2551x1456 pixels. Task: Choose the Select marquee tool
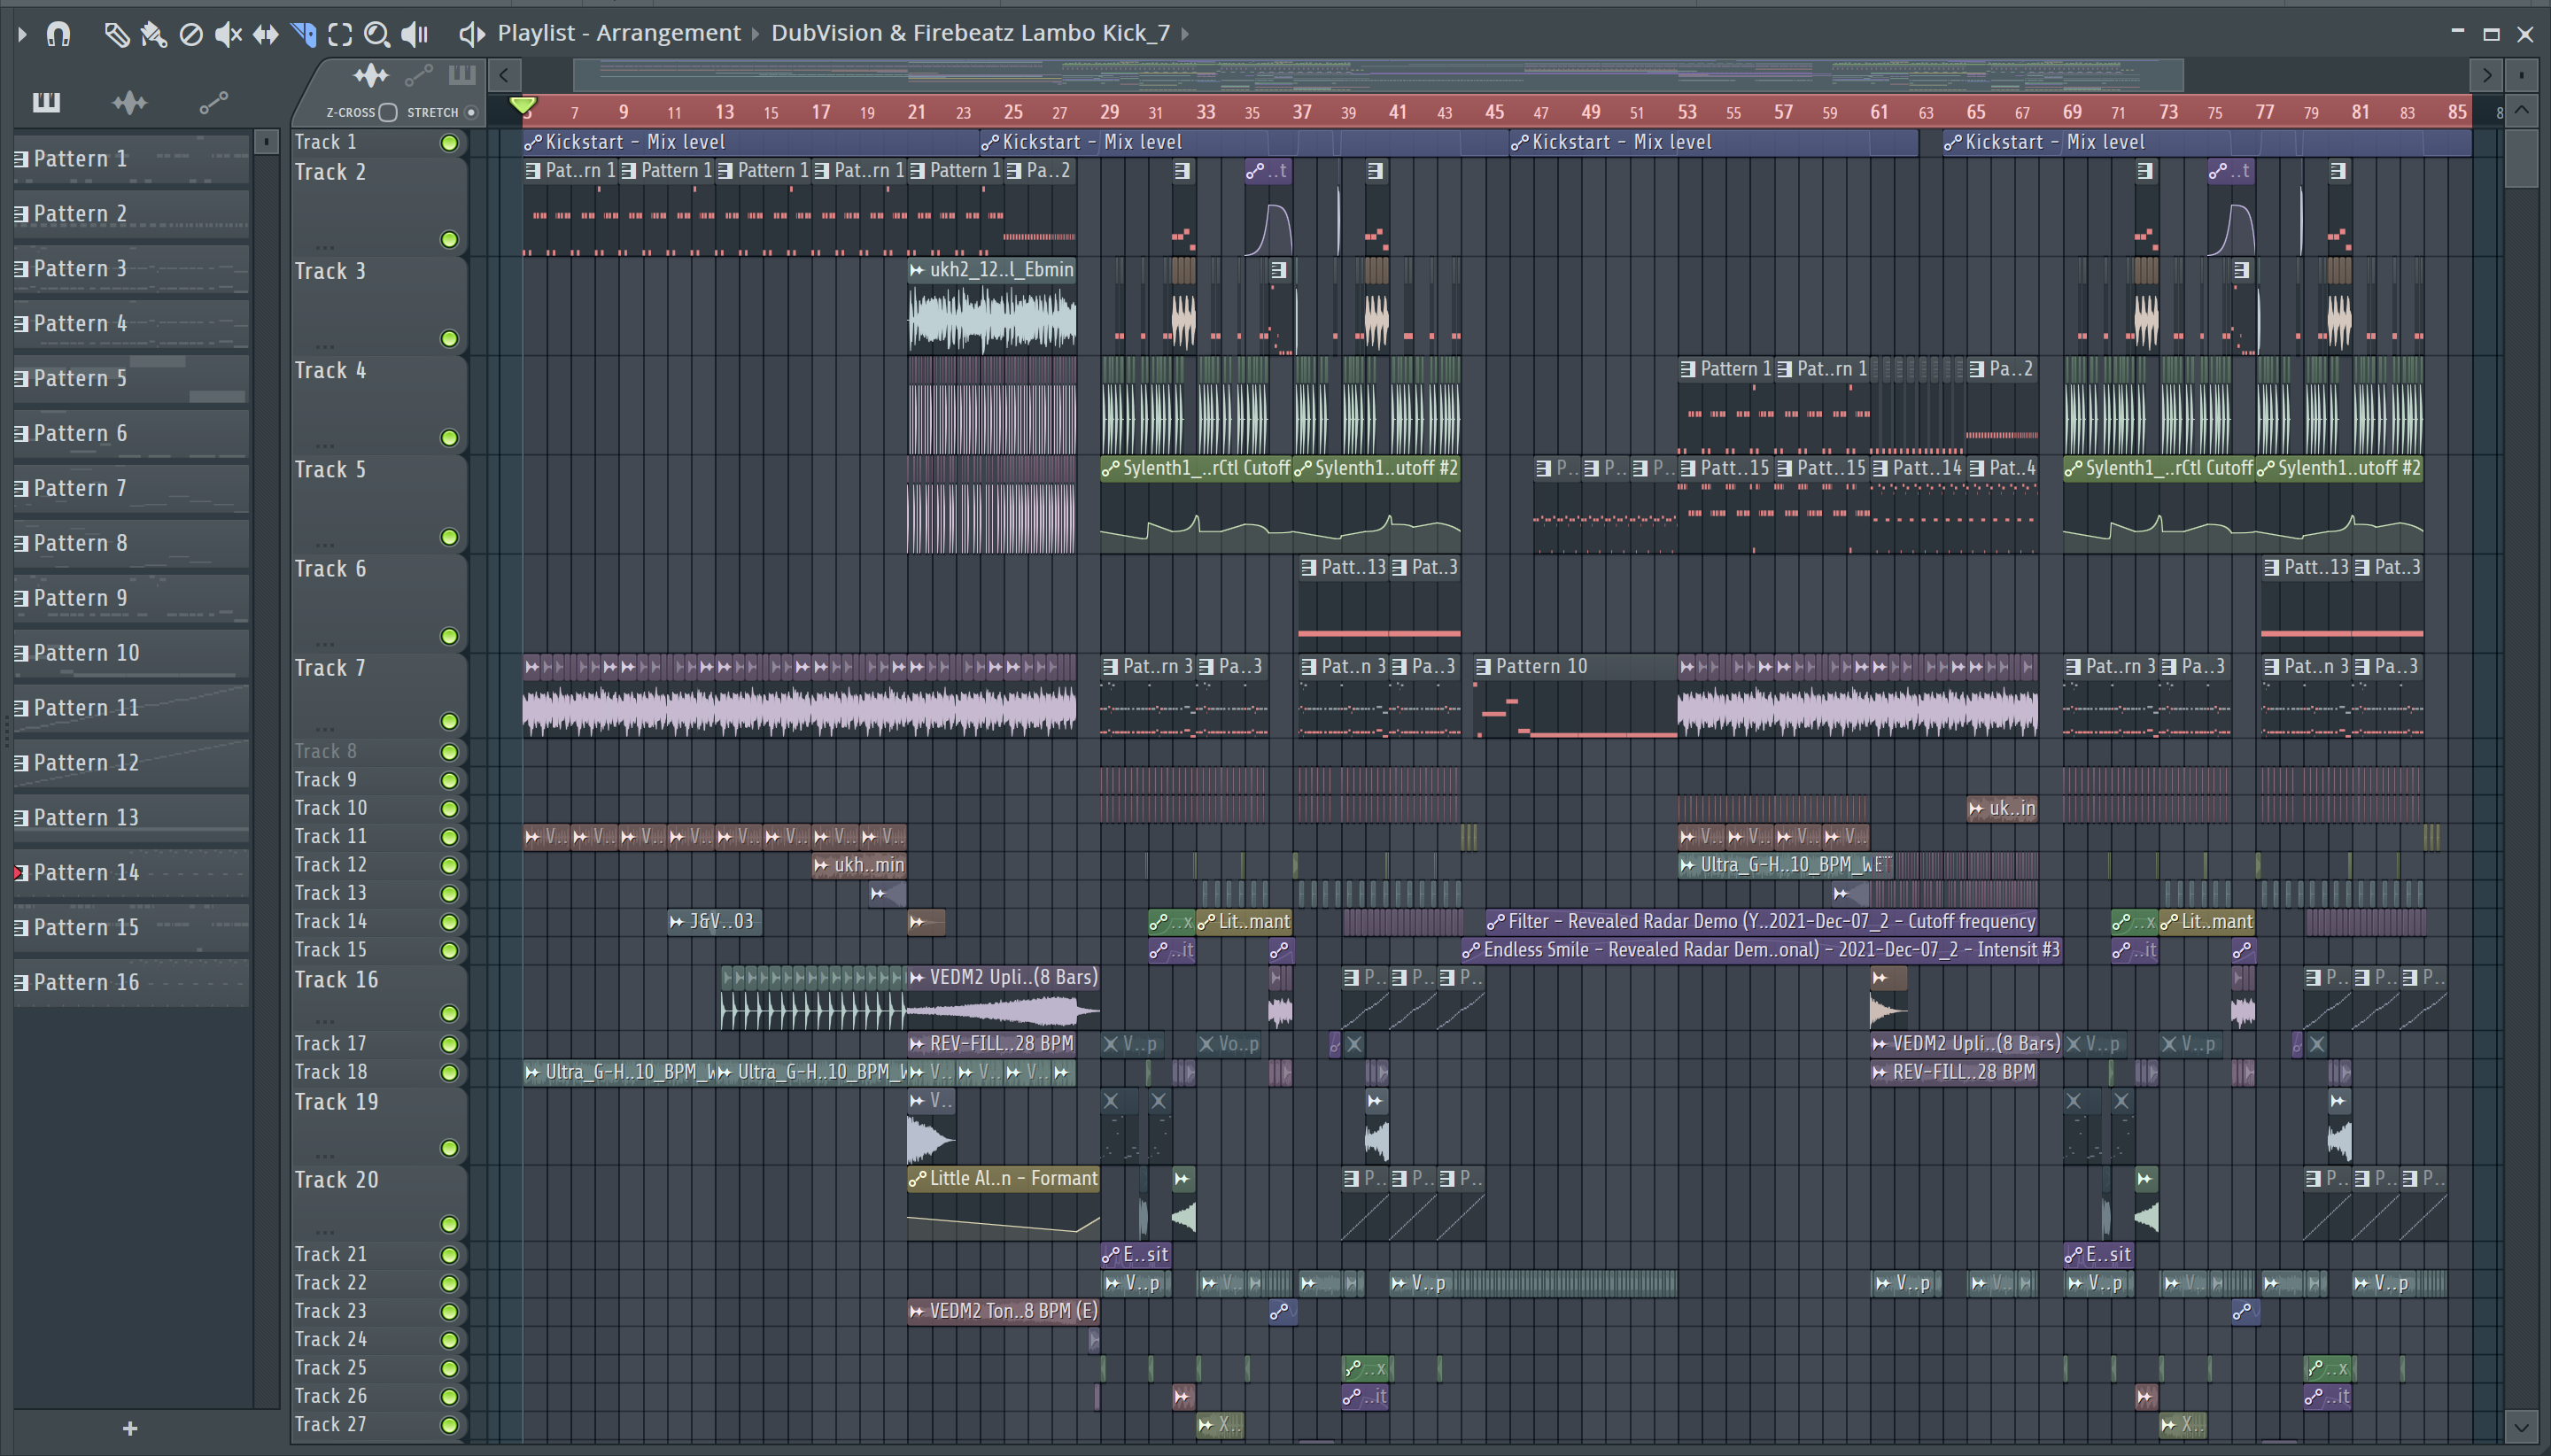click(x=340, y=34)
